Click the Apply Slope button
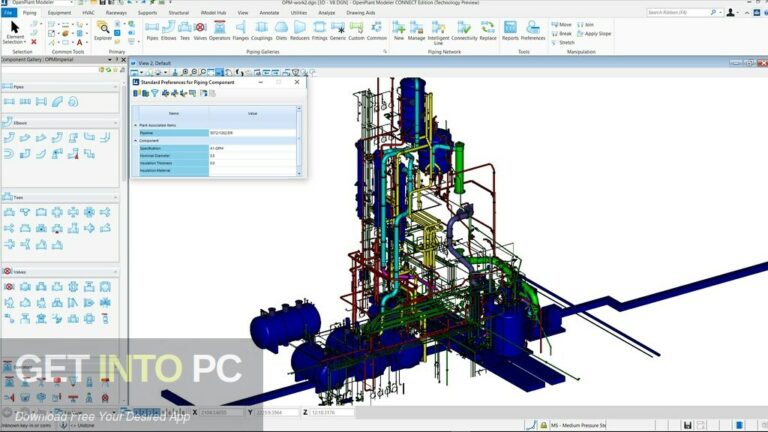The width and height of the screenshot is (768, 432). pyautogui.click(x=594, y=34)
